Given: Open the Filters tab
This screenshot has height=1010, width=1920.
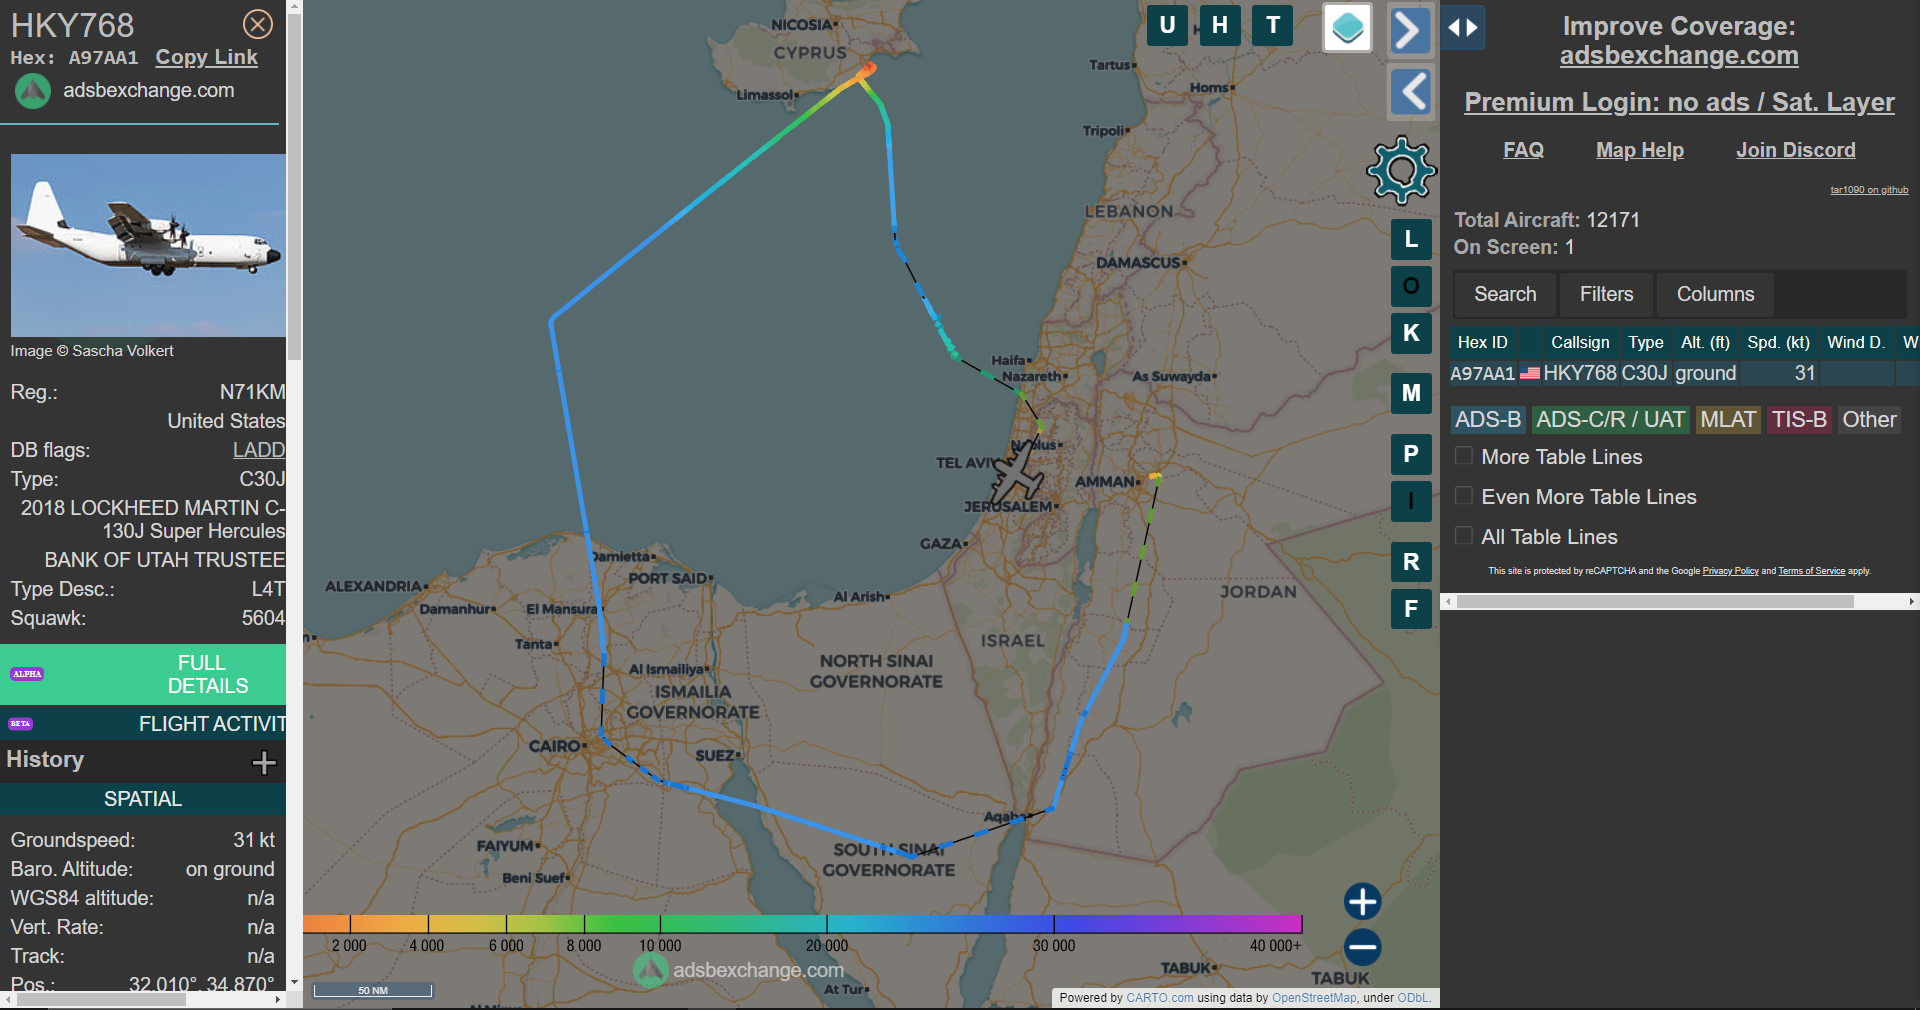Looking at the screenshot, I should [1606, 294].
